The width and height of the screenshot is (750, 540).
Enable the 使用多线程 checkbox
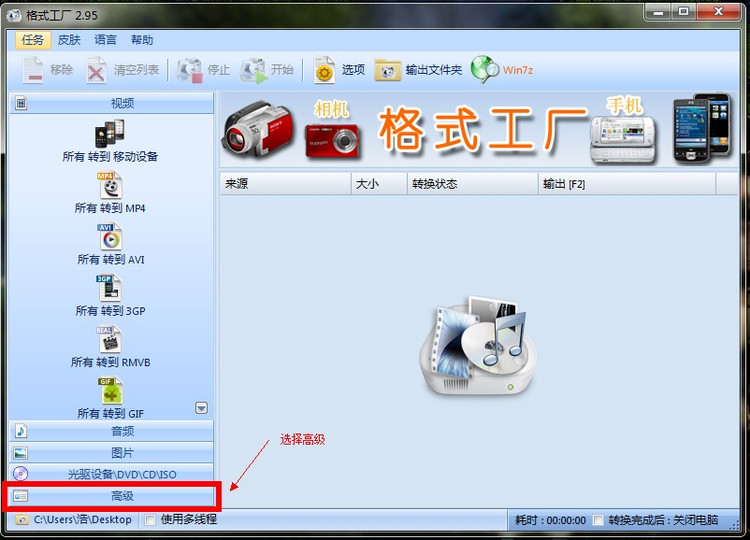click(150, 519)
